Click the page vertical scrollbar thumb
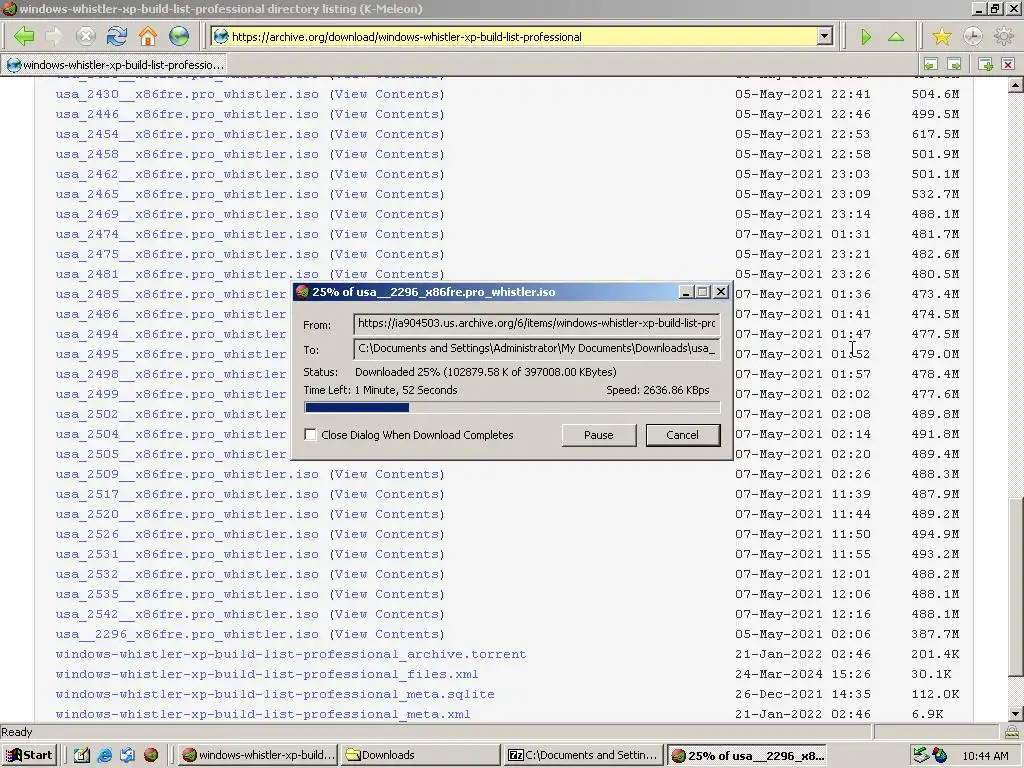 (1016, 588)
